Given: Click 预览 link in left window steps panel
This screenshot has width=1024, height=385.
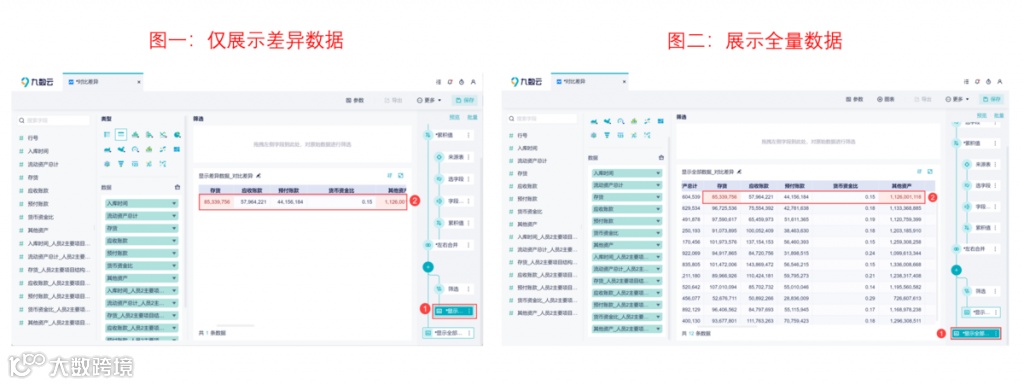Looking at the screenshot, I should click(x=455, y=117).
